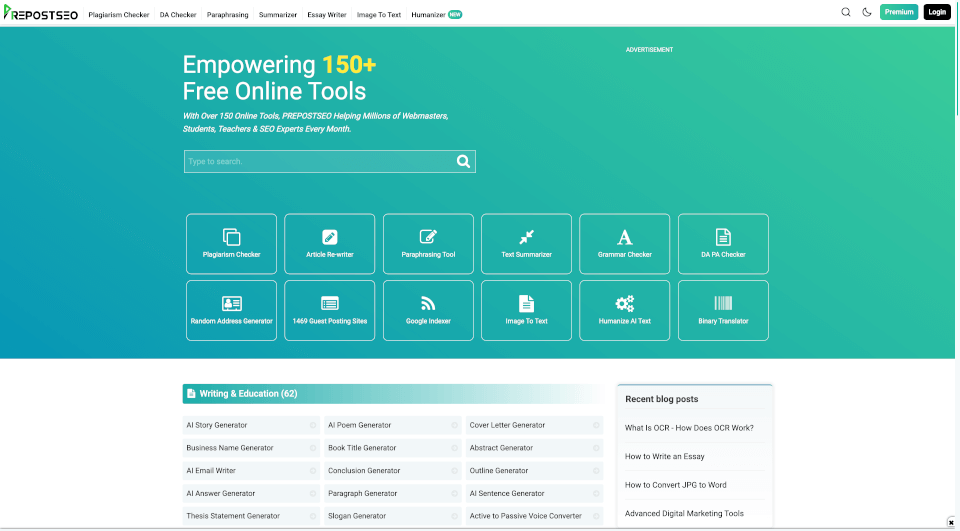Open the Text Summarizer card

tap(527, 244)
